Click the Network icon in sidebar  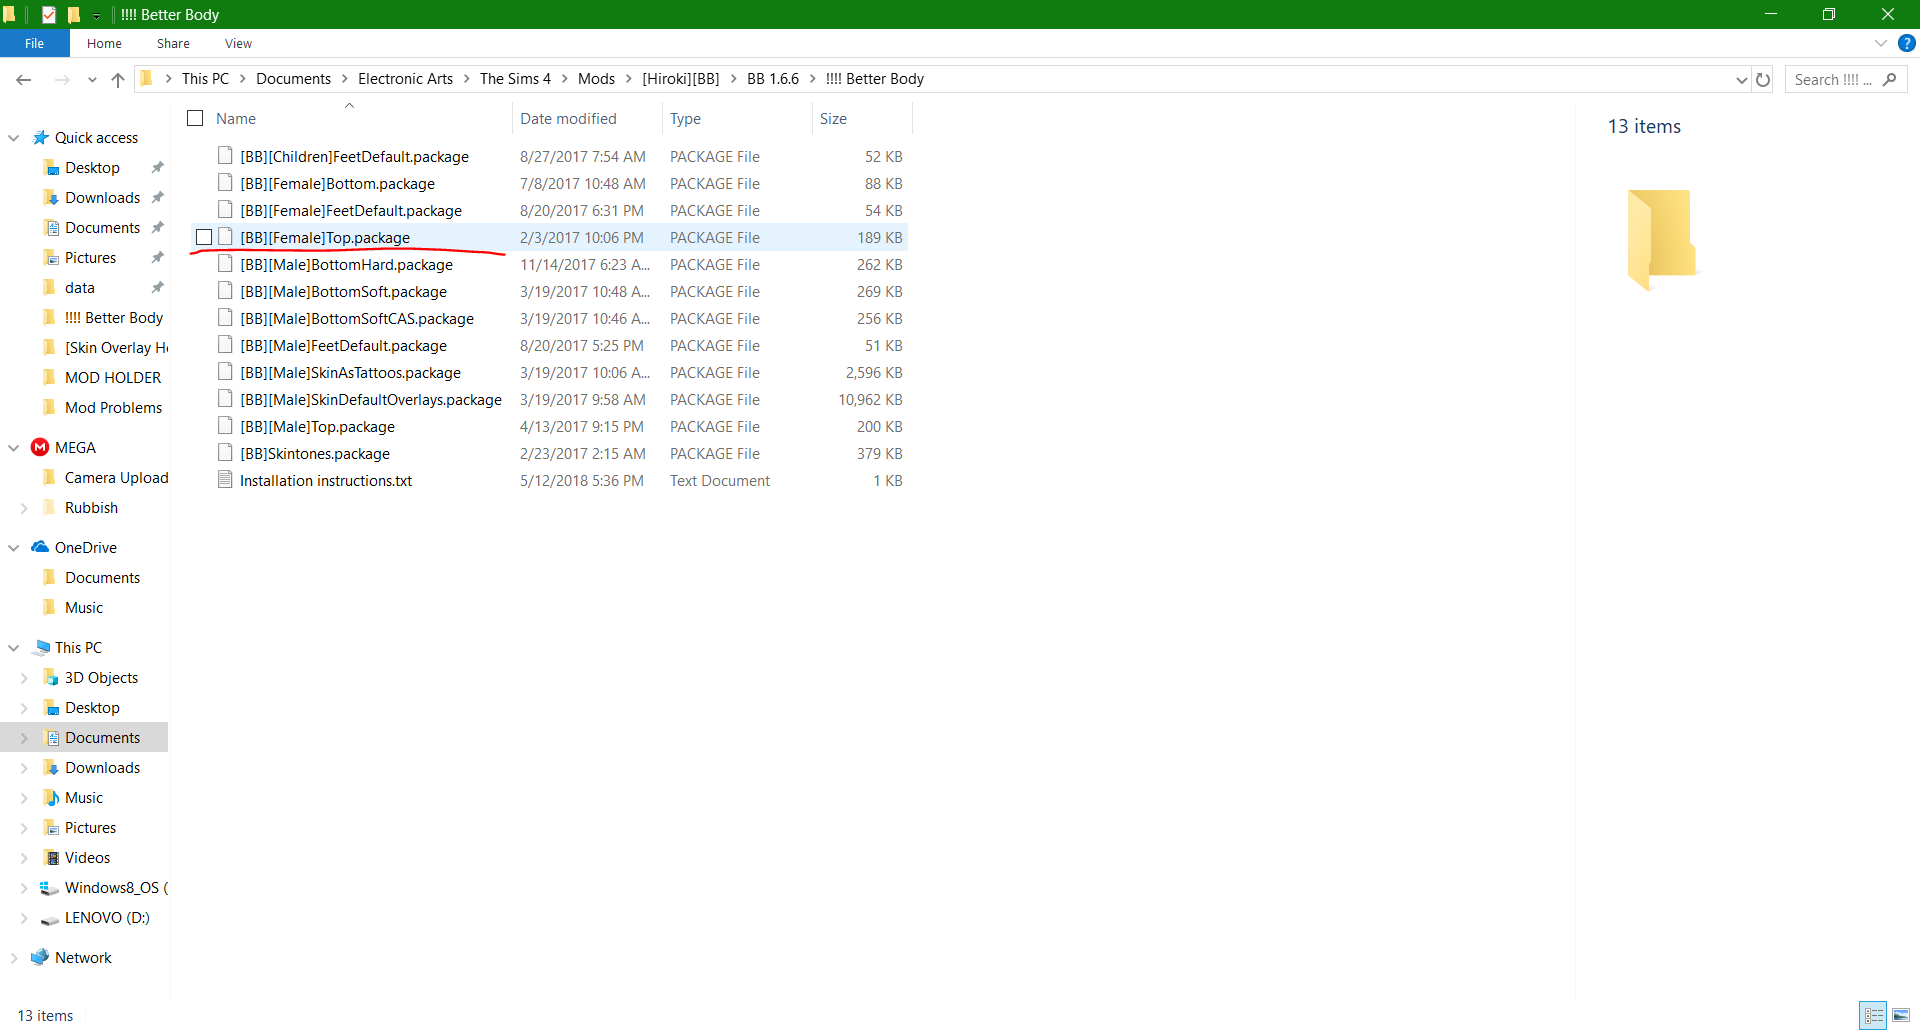pyautogui.click(x=40, y=957)
